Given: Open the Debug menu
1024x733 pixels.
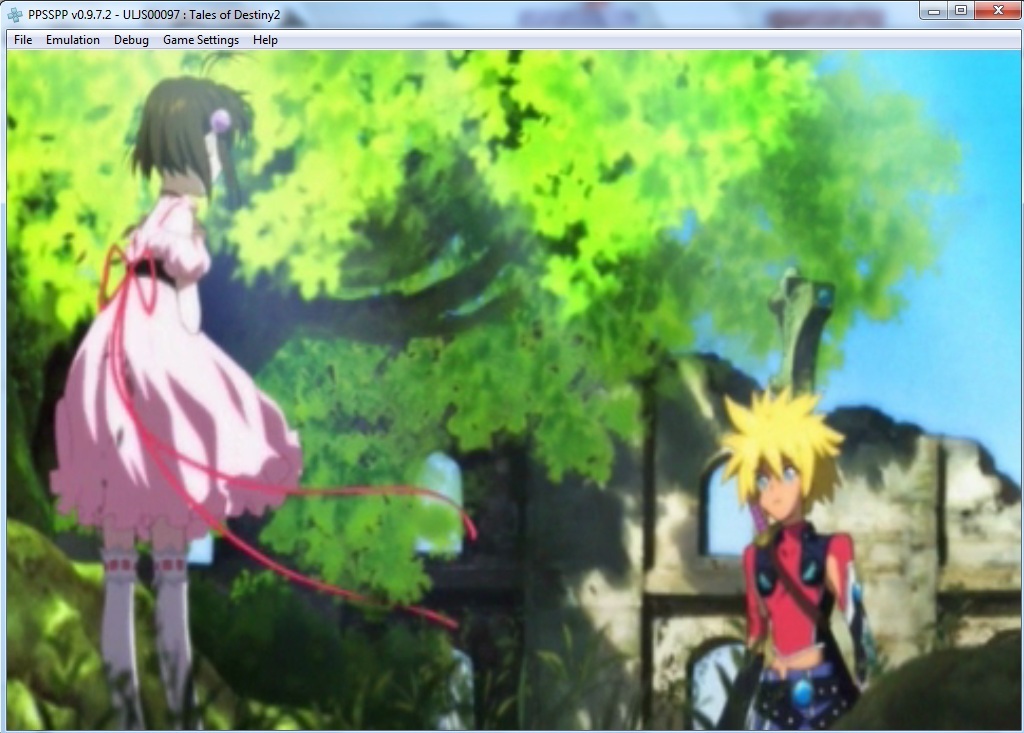Looking at the screenshot, I should [131, 40].
